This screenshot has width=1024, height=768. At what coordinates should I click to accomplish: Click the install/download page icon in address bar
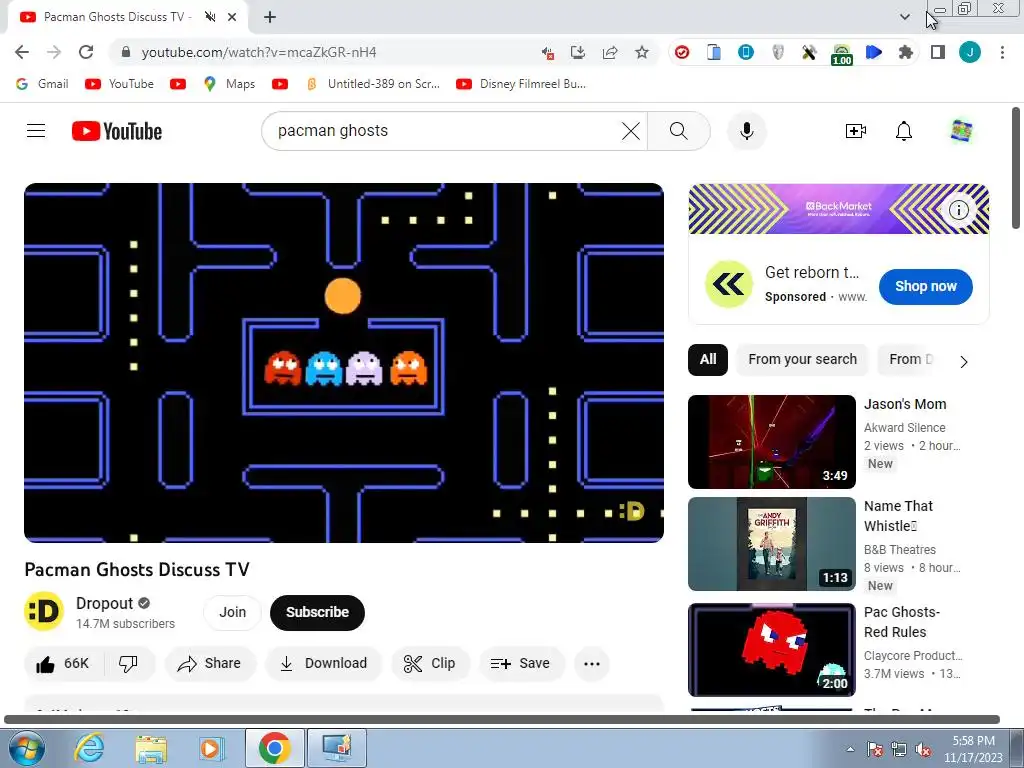(x=577, y=52)
